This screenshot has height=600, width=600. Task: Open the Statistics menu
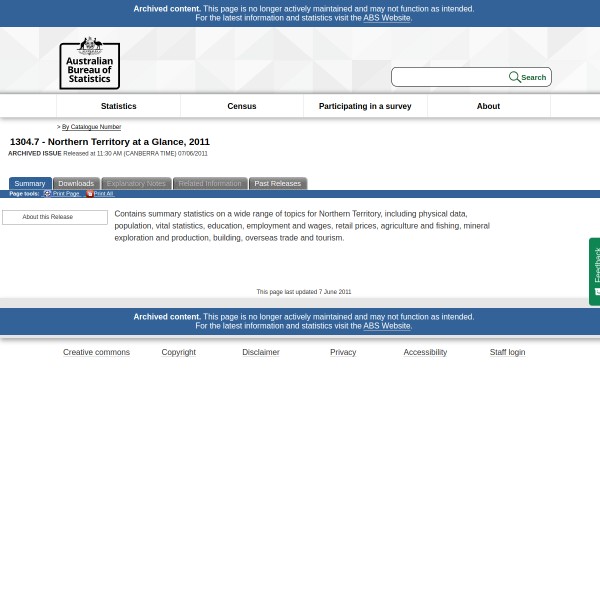(x=118, y=106)
